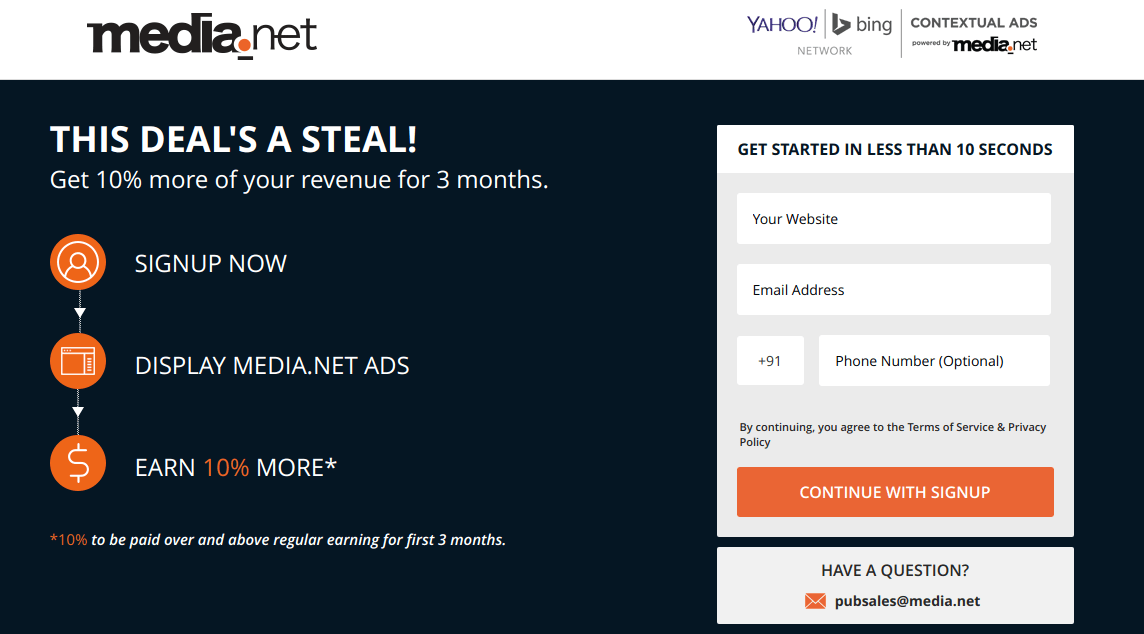This screenshot has height=634, width=1144.
Task: Click the orange user signup icon
Action: tap(78, 262)
